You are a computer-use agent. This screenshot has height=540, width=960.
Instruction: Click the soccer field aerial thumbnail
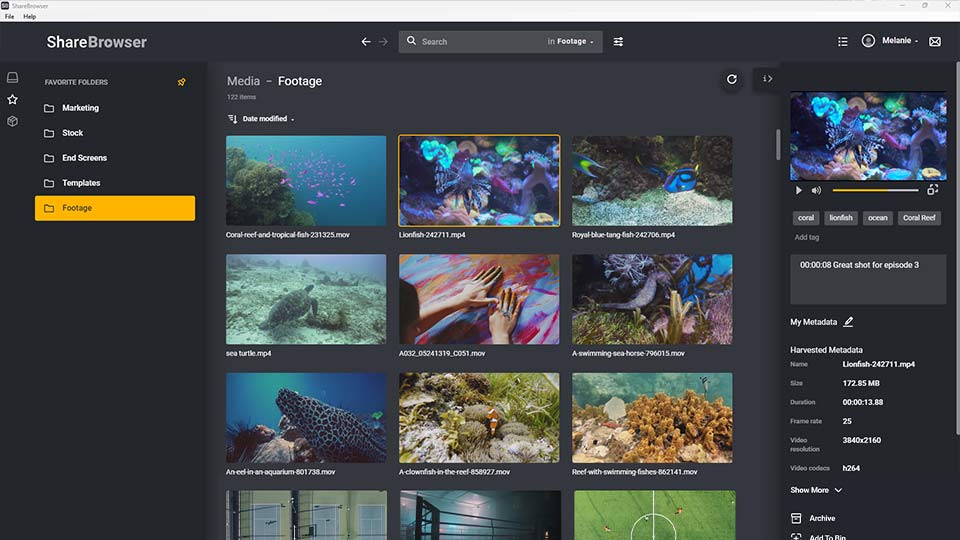(x=654, y=515)
